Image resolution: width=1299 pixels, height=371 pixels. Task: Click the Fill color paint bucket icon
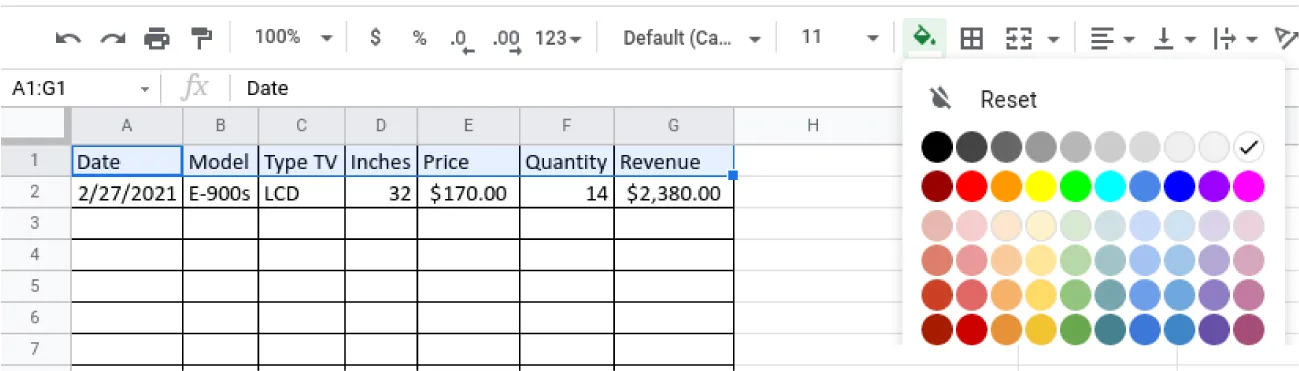(x=925, y=38)
